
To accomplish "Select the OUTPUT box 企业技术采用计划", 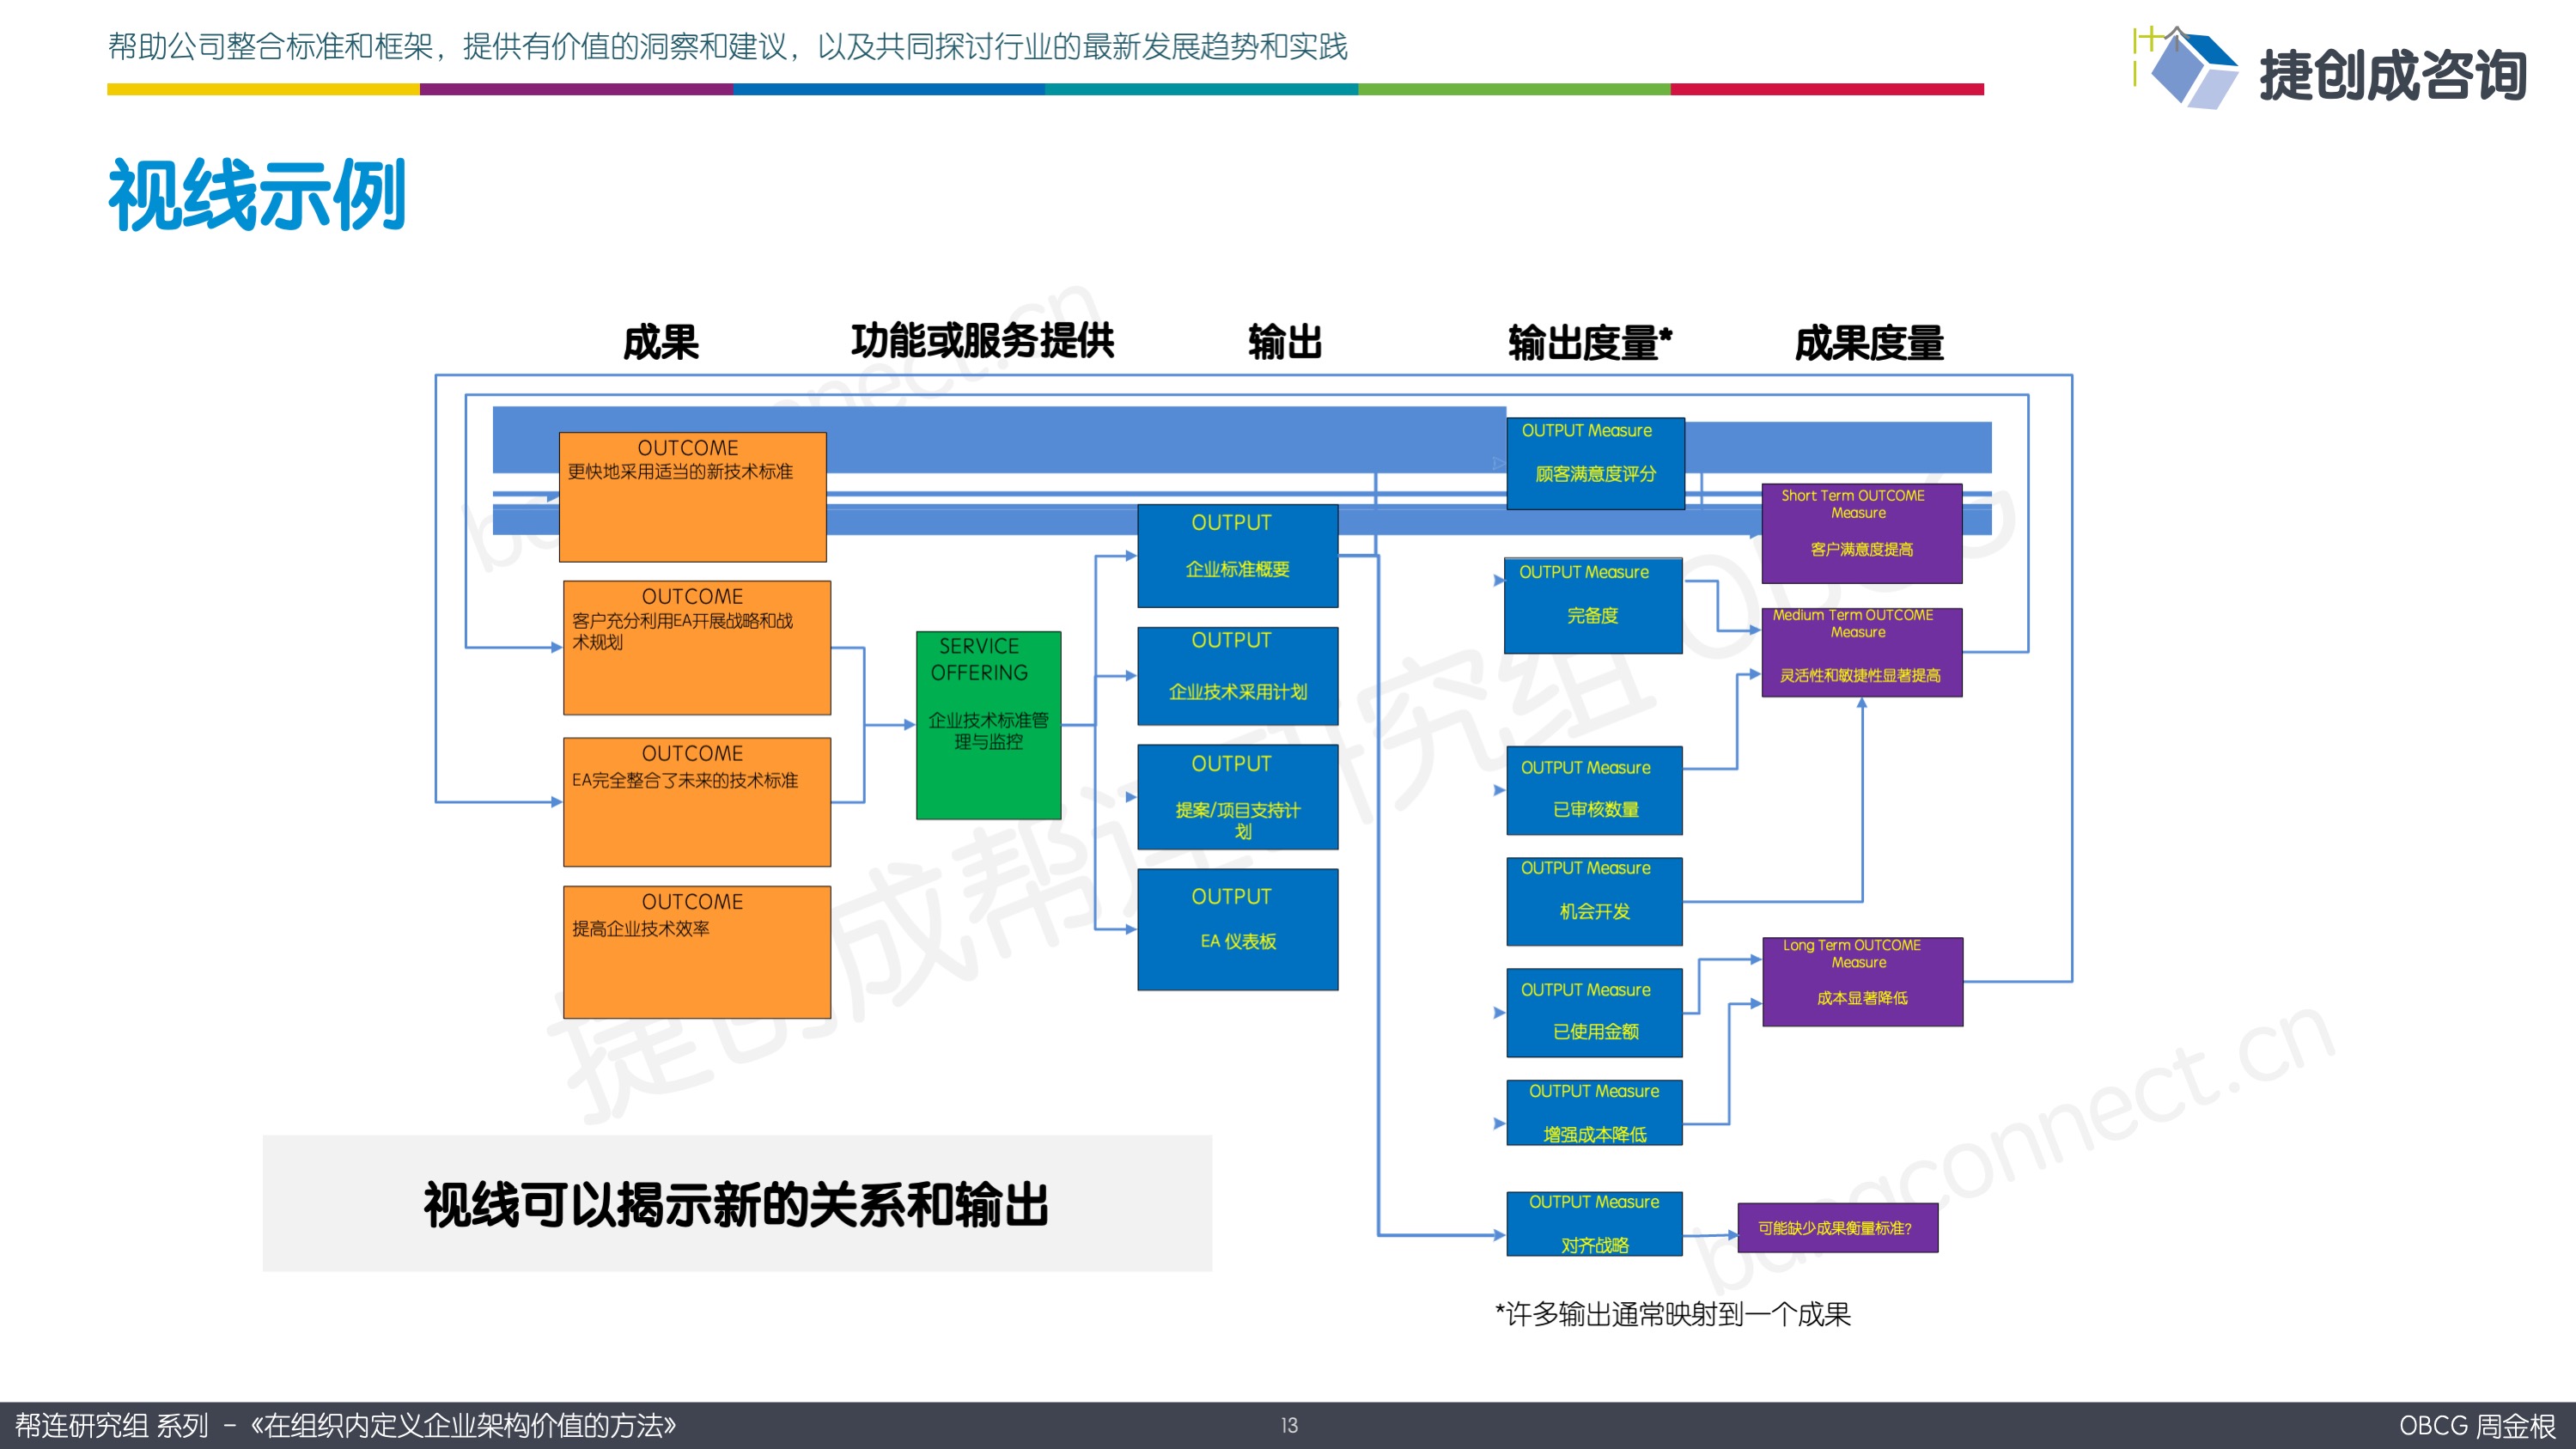I will point(1237,676).
